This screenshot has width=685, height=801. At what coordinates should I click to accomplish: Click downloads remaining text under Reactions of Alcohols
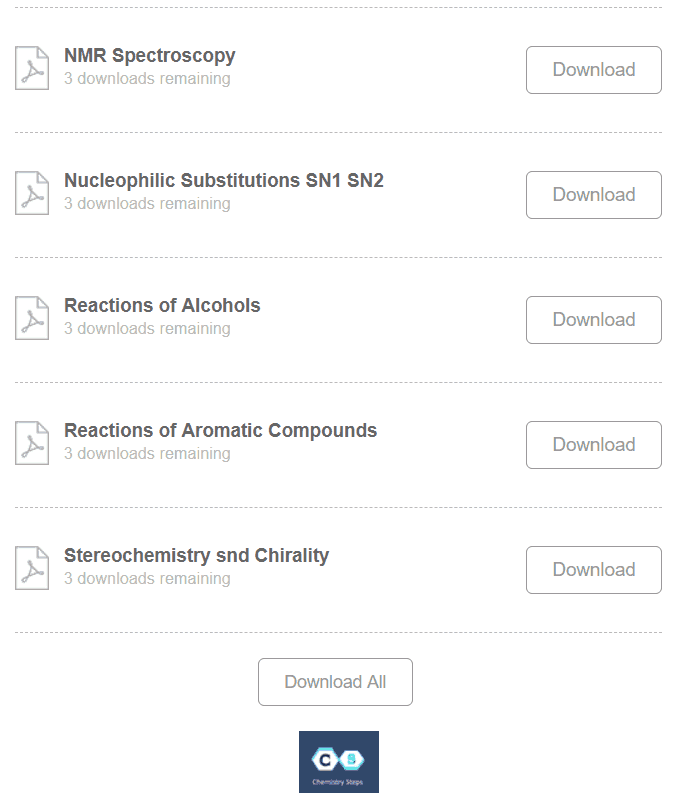tap(147, 329)
